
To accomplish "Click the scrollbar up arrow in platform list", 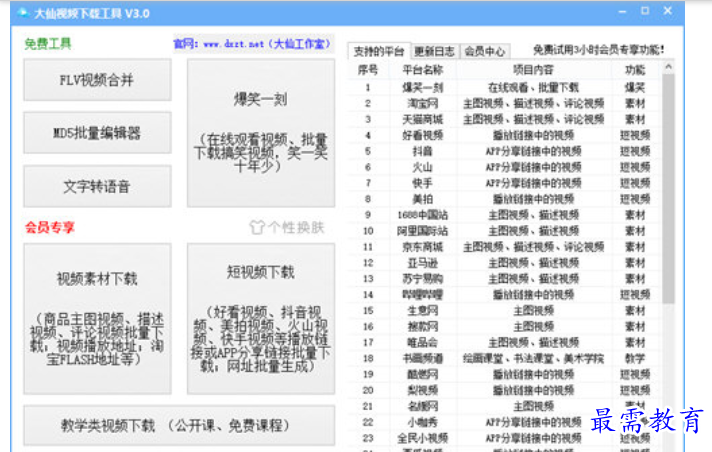I will click(668, 67).
